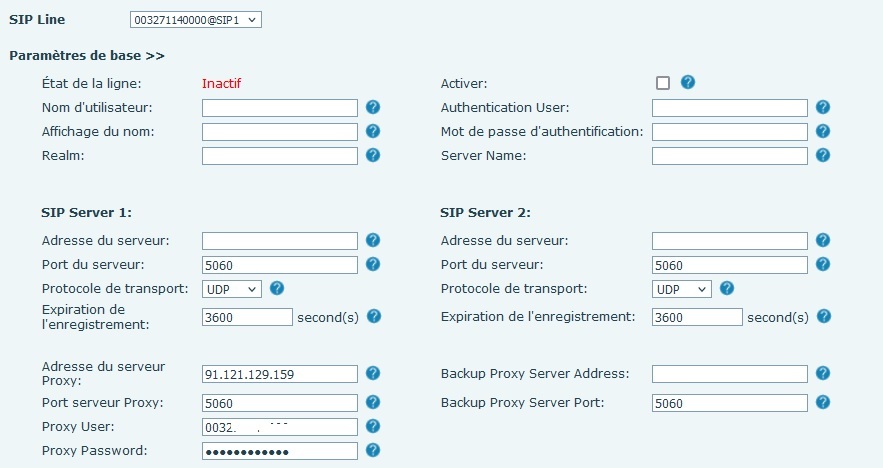Image resolution: width=883 pixels, height=468 pixels.
Task: Click help icon for Server Name
Action: [x=823, y=155]
